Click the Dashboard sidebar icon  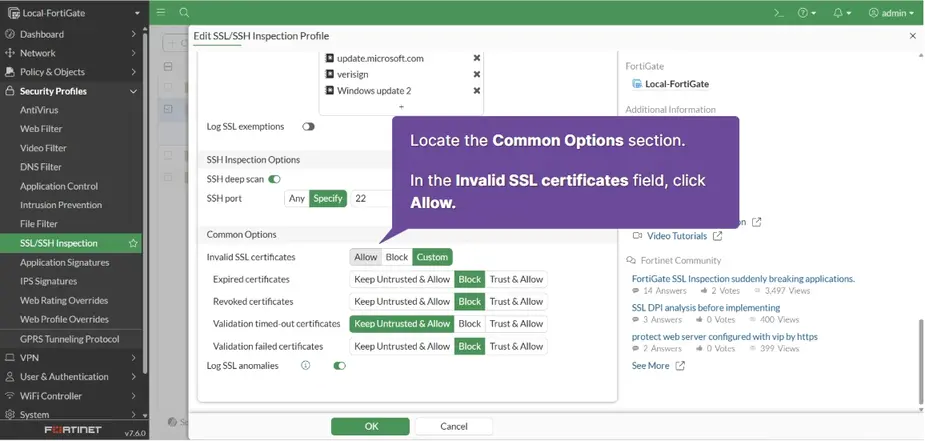[9, 34]
